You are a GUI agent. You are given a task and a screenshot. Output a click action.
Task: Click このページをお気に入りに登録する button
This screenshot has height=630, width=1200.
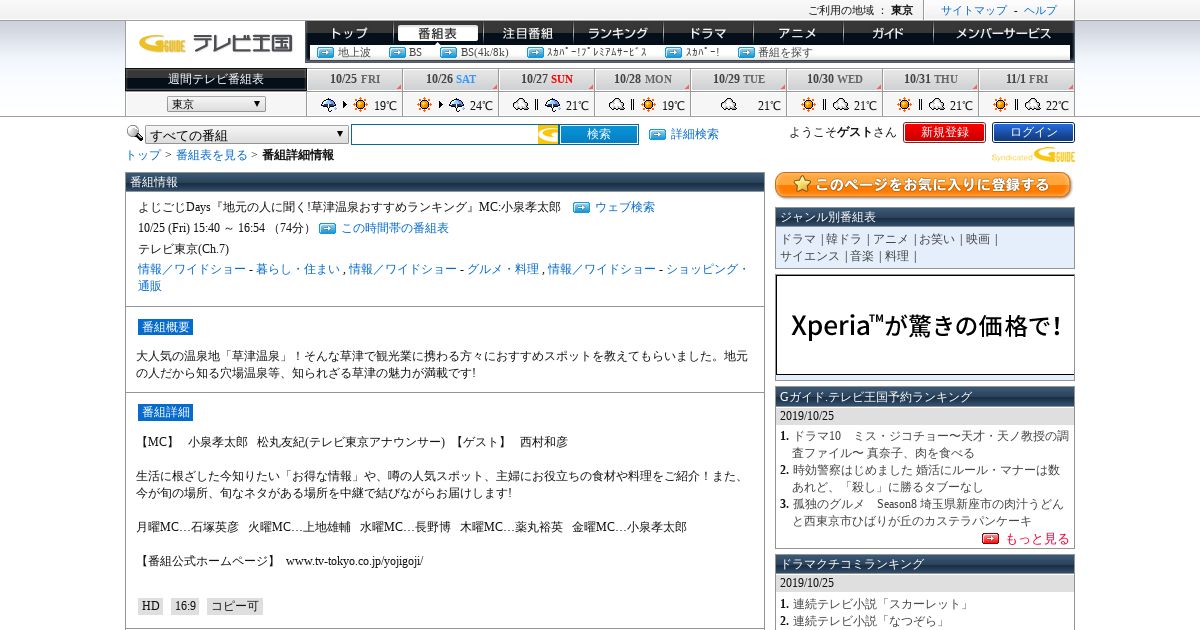click(x=923, y=185)
